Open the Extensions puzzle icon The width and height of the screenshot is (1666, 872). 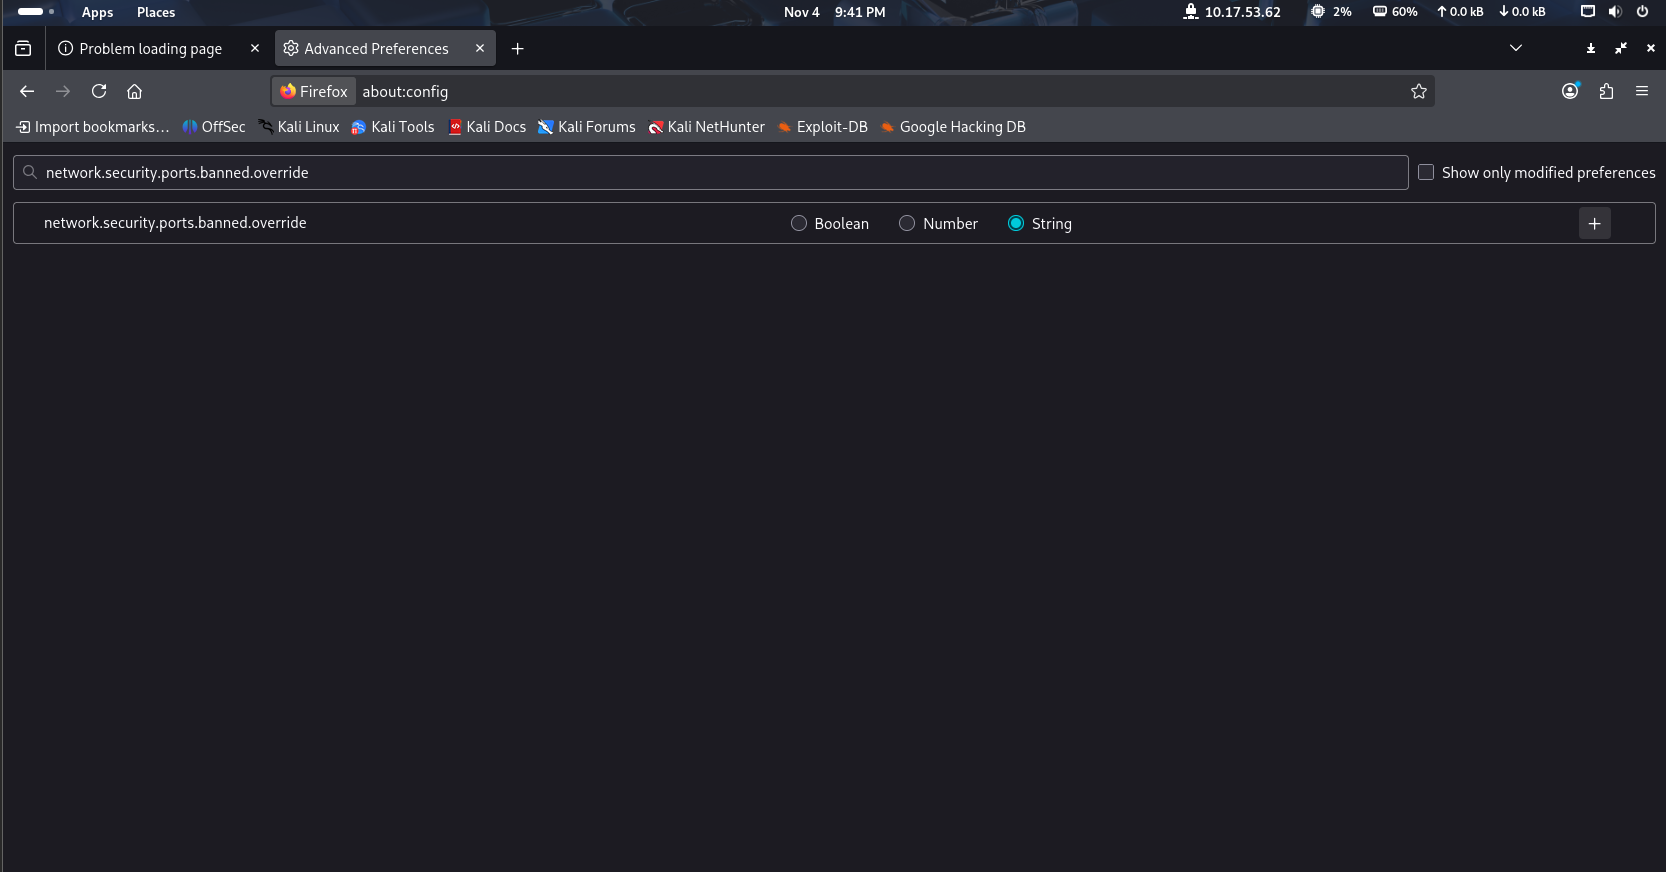coord(1606,91)
